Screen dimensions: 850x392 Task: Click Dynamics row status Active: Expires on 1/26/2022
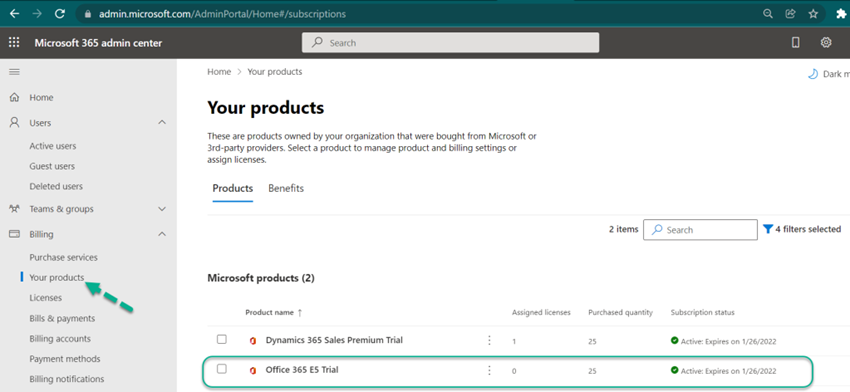[x=723, y=341]
